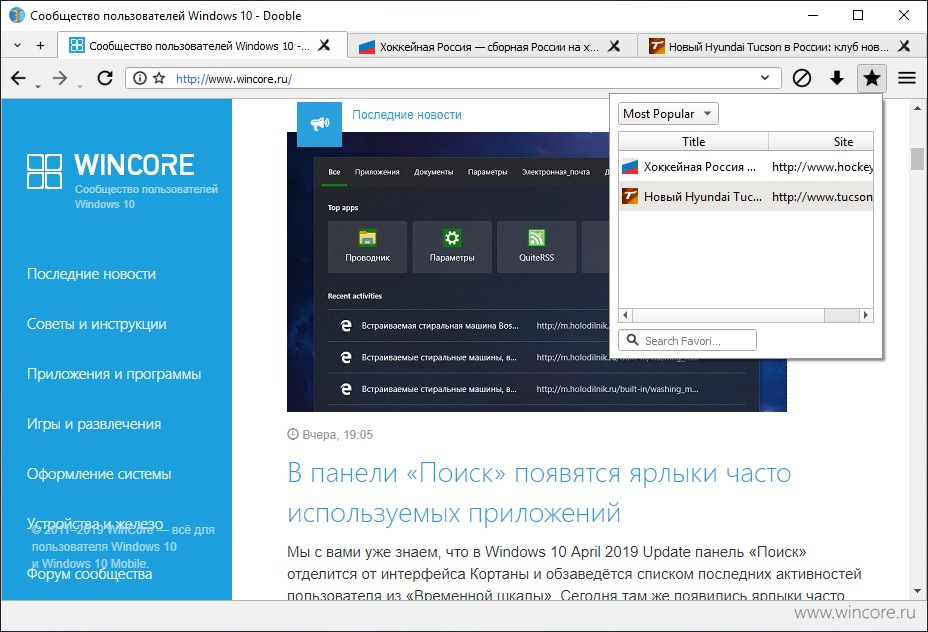
Task: Maximize the Dooble window
Action: point(858,15)
